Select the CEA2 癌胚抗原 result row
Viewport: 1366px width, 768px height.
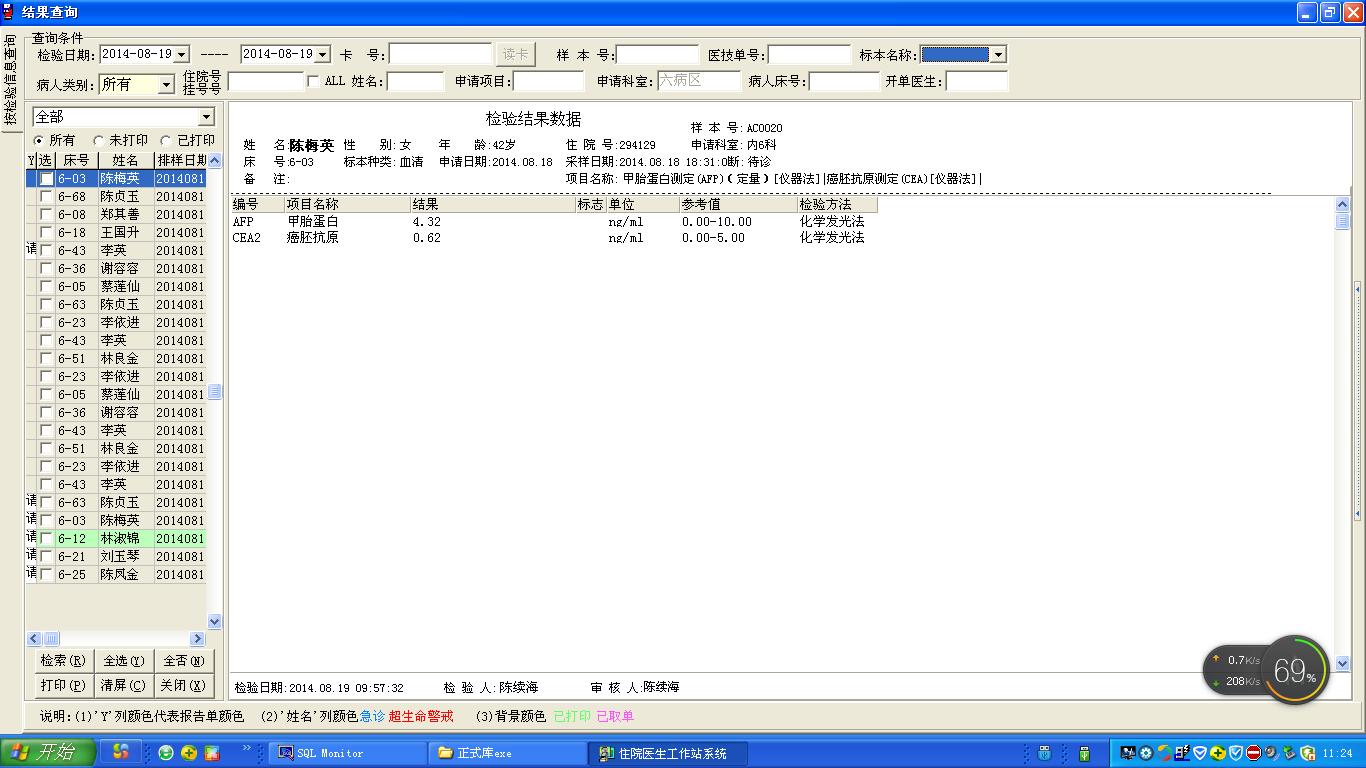554,238
